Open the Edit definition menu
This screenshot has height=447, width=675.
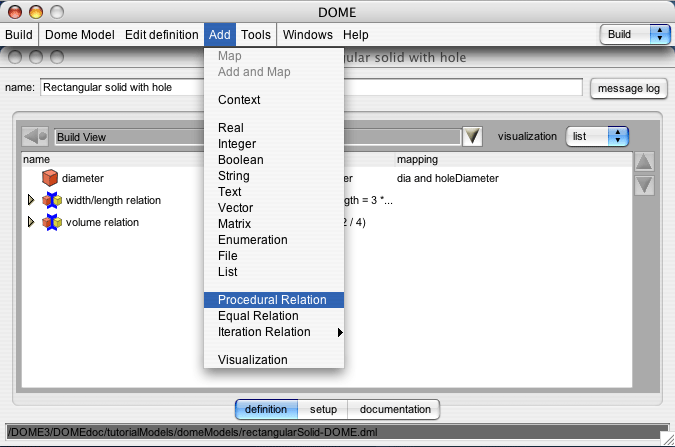[x=161, y=34]
